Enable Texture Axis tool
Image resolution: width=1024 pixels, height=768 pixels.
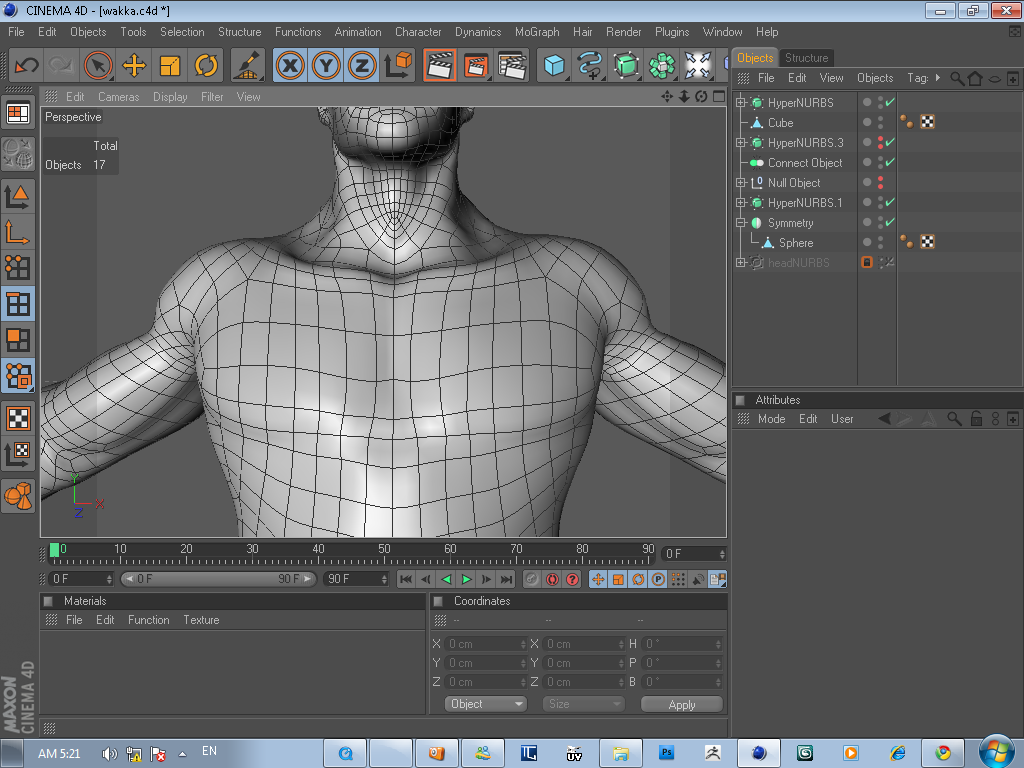point(18,454)
